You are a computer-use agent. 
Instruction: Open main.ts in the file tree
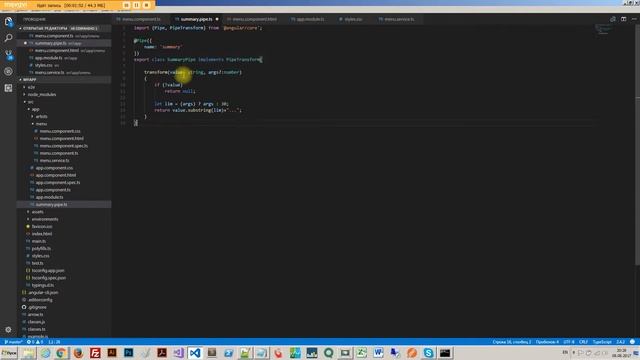39,241
